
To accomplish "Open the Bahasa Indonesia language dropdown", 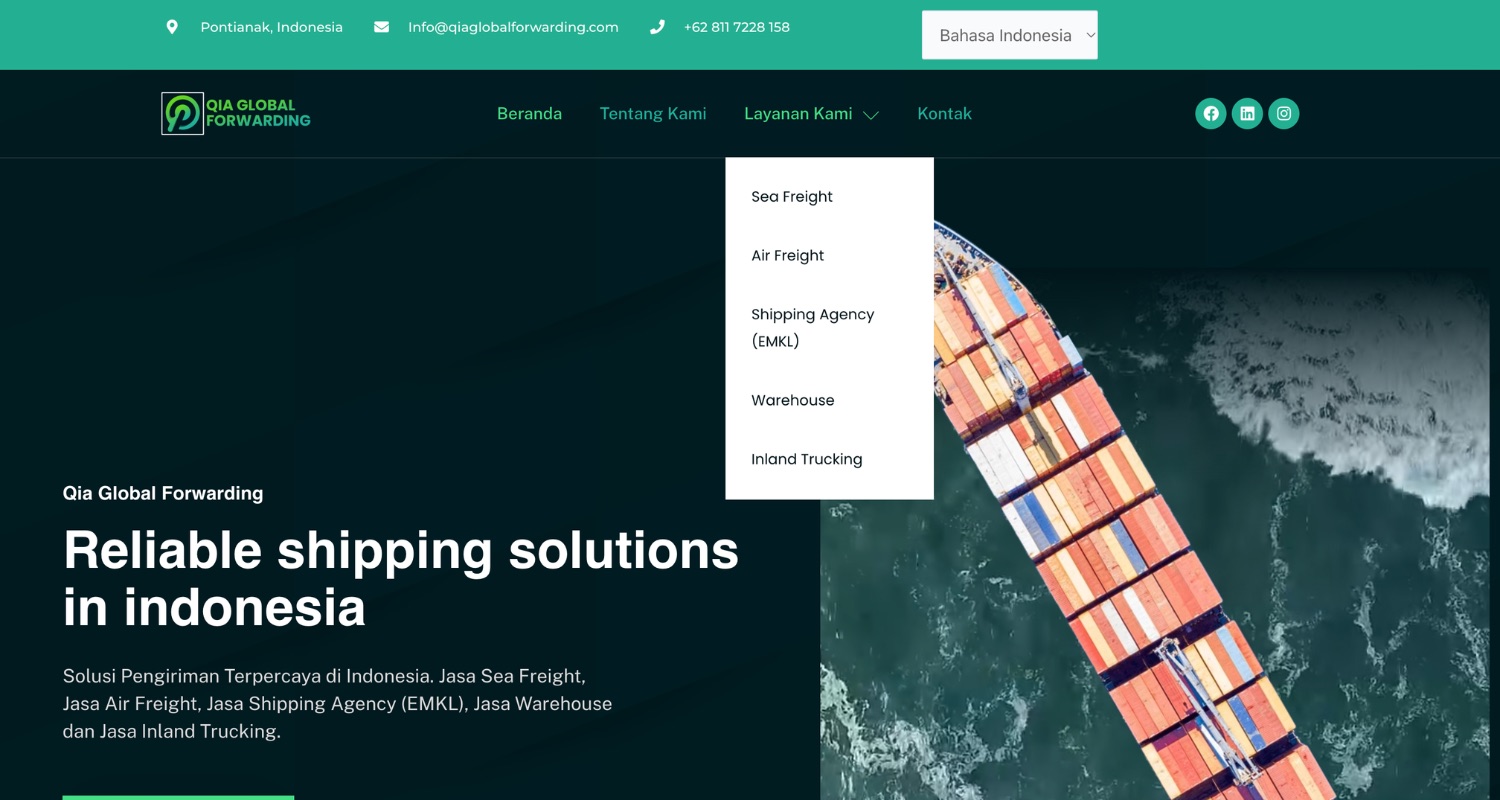I will 1010,35.
